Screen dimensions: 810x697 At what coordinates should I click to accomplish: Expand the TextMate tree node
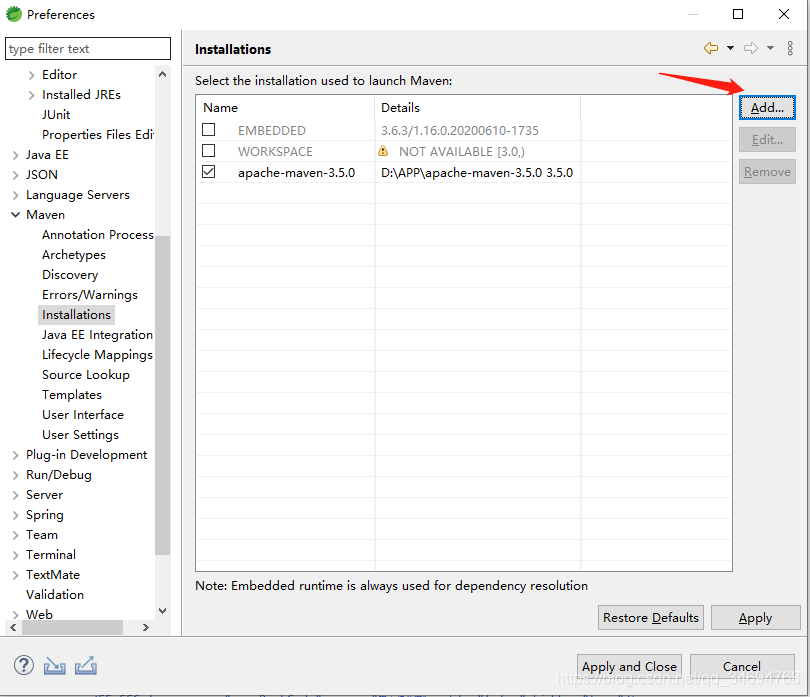click(15, 575)
